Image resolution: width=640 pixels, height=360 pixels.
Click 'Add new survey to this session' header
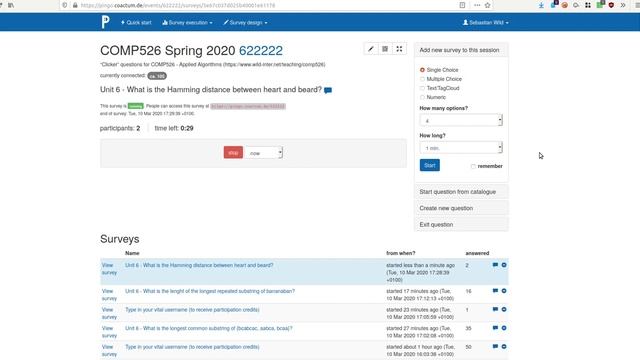pyautogui.click(x=461, y=50)
